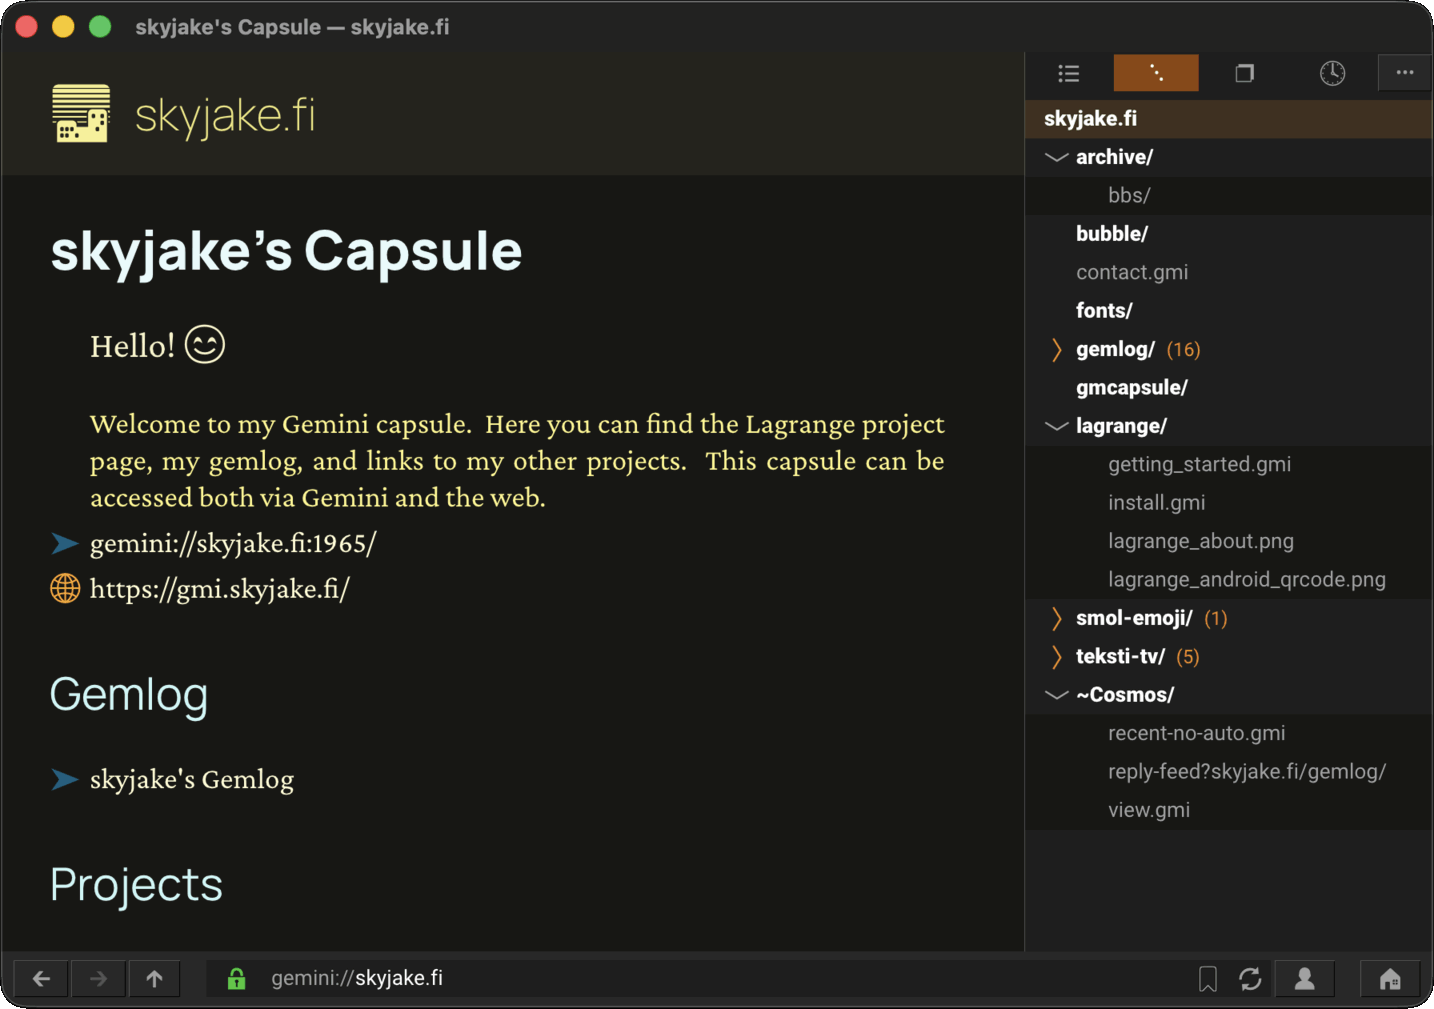The image size is (1434, 1009).
Task: Open the sidebar three-dots more menu
Action: 1405,73
